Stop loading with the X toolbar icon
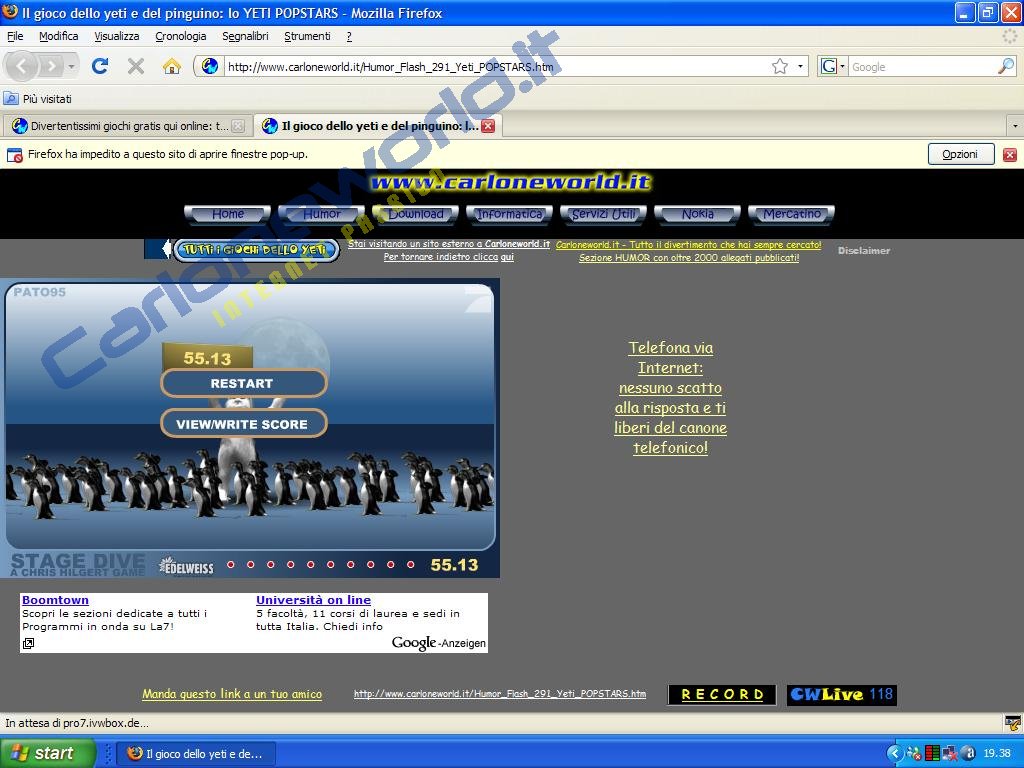The width and height of the screenshot is (1024, 768). (x=136, y=66)
